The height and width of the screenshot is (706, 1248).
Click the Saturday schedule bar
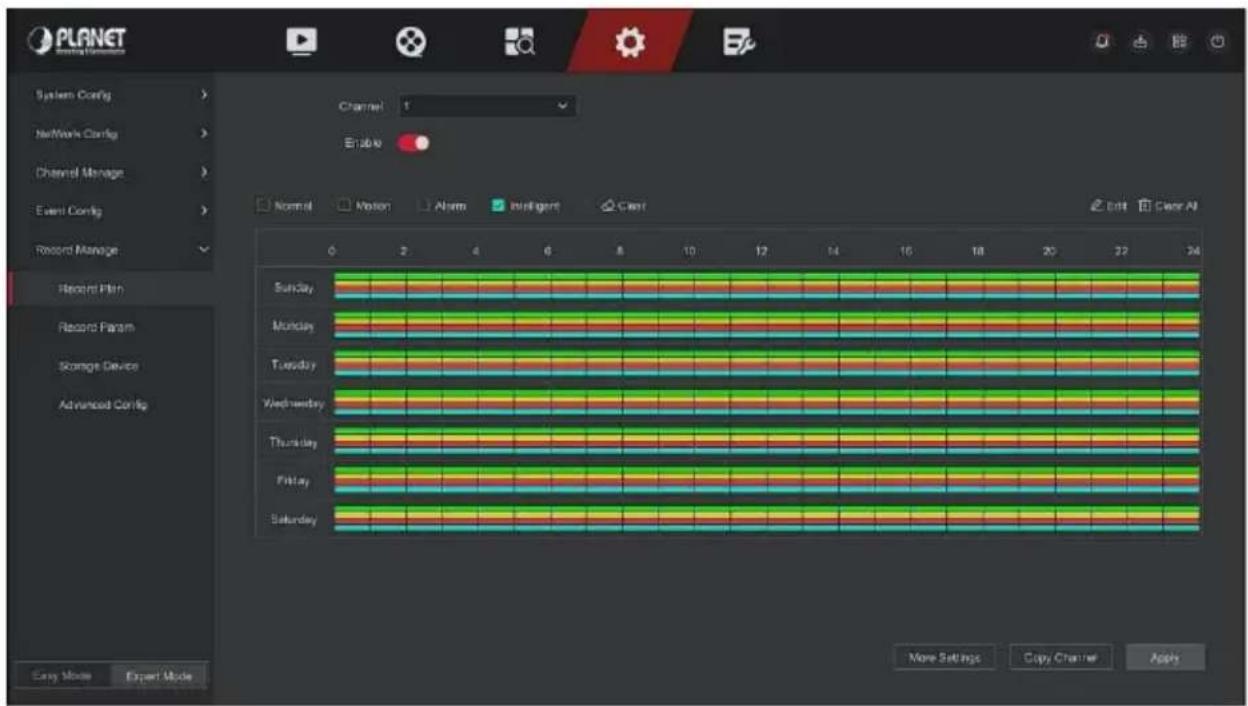click(x=766, y=518)
